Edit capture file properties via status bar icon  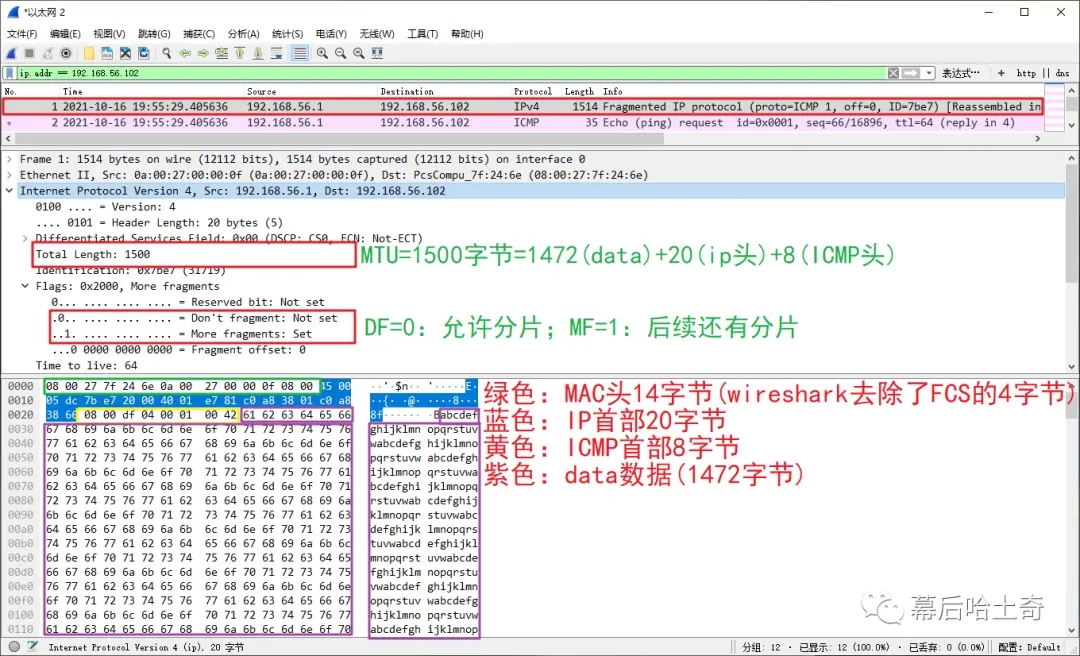pos(32,647)
